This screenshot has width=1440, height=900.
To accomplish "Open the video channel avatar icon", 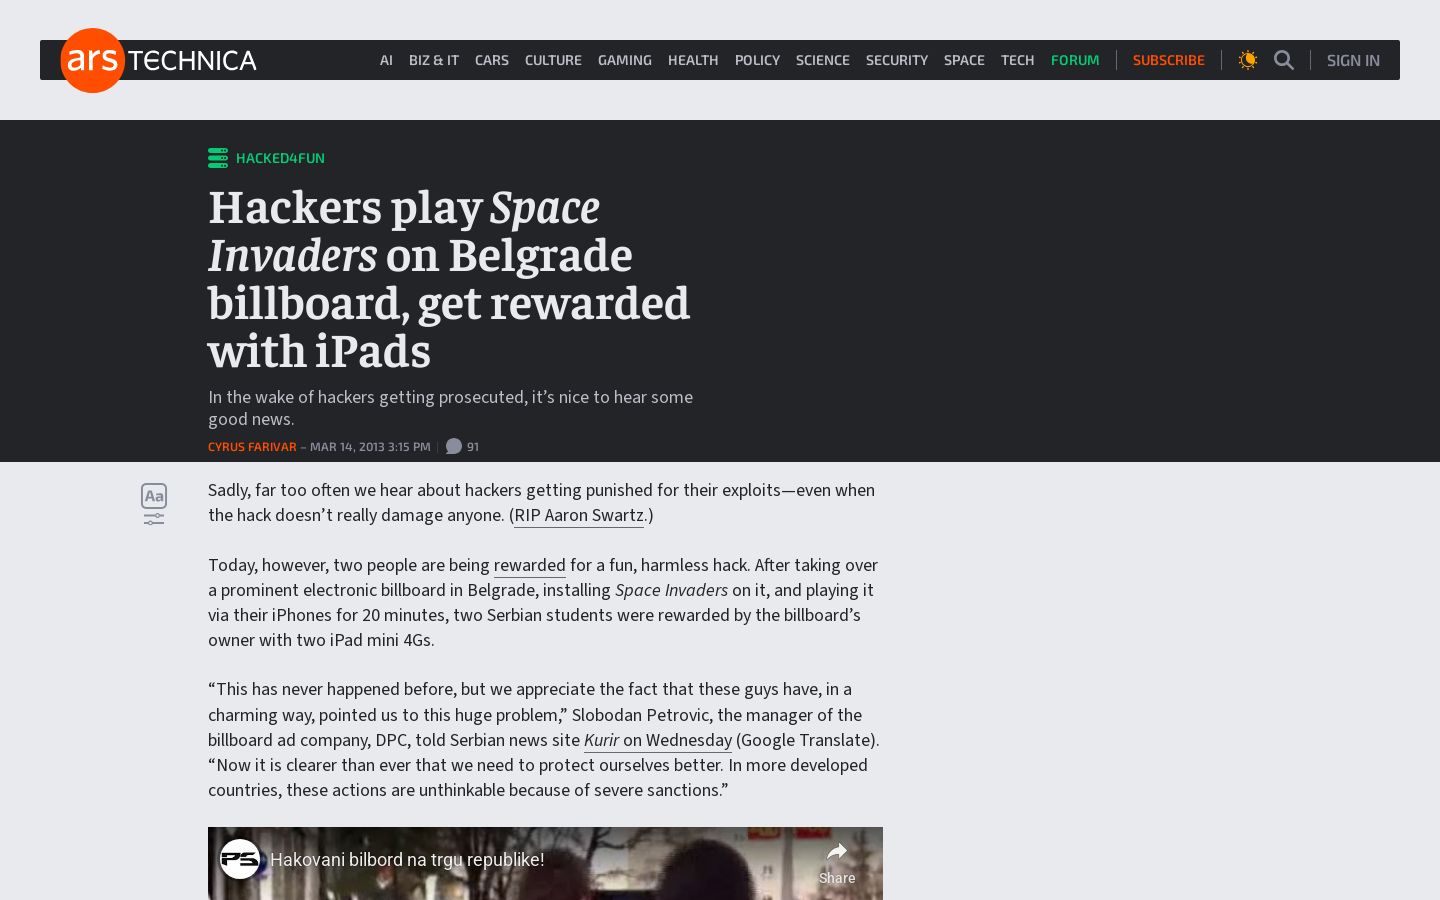I will [240, 859].
